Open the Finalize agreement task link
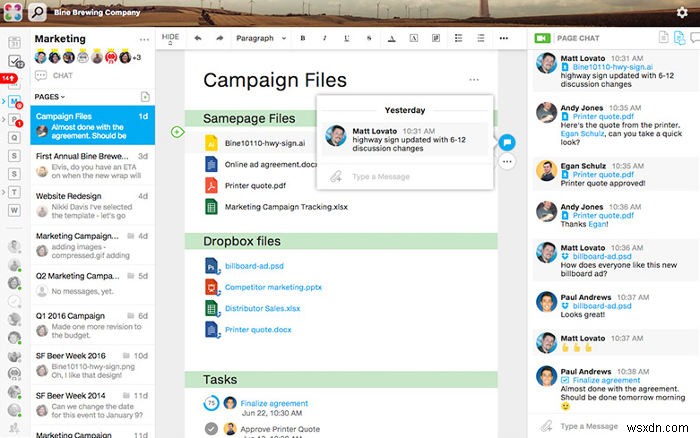 tap(274, 403)
